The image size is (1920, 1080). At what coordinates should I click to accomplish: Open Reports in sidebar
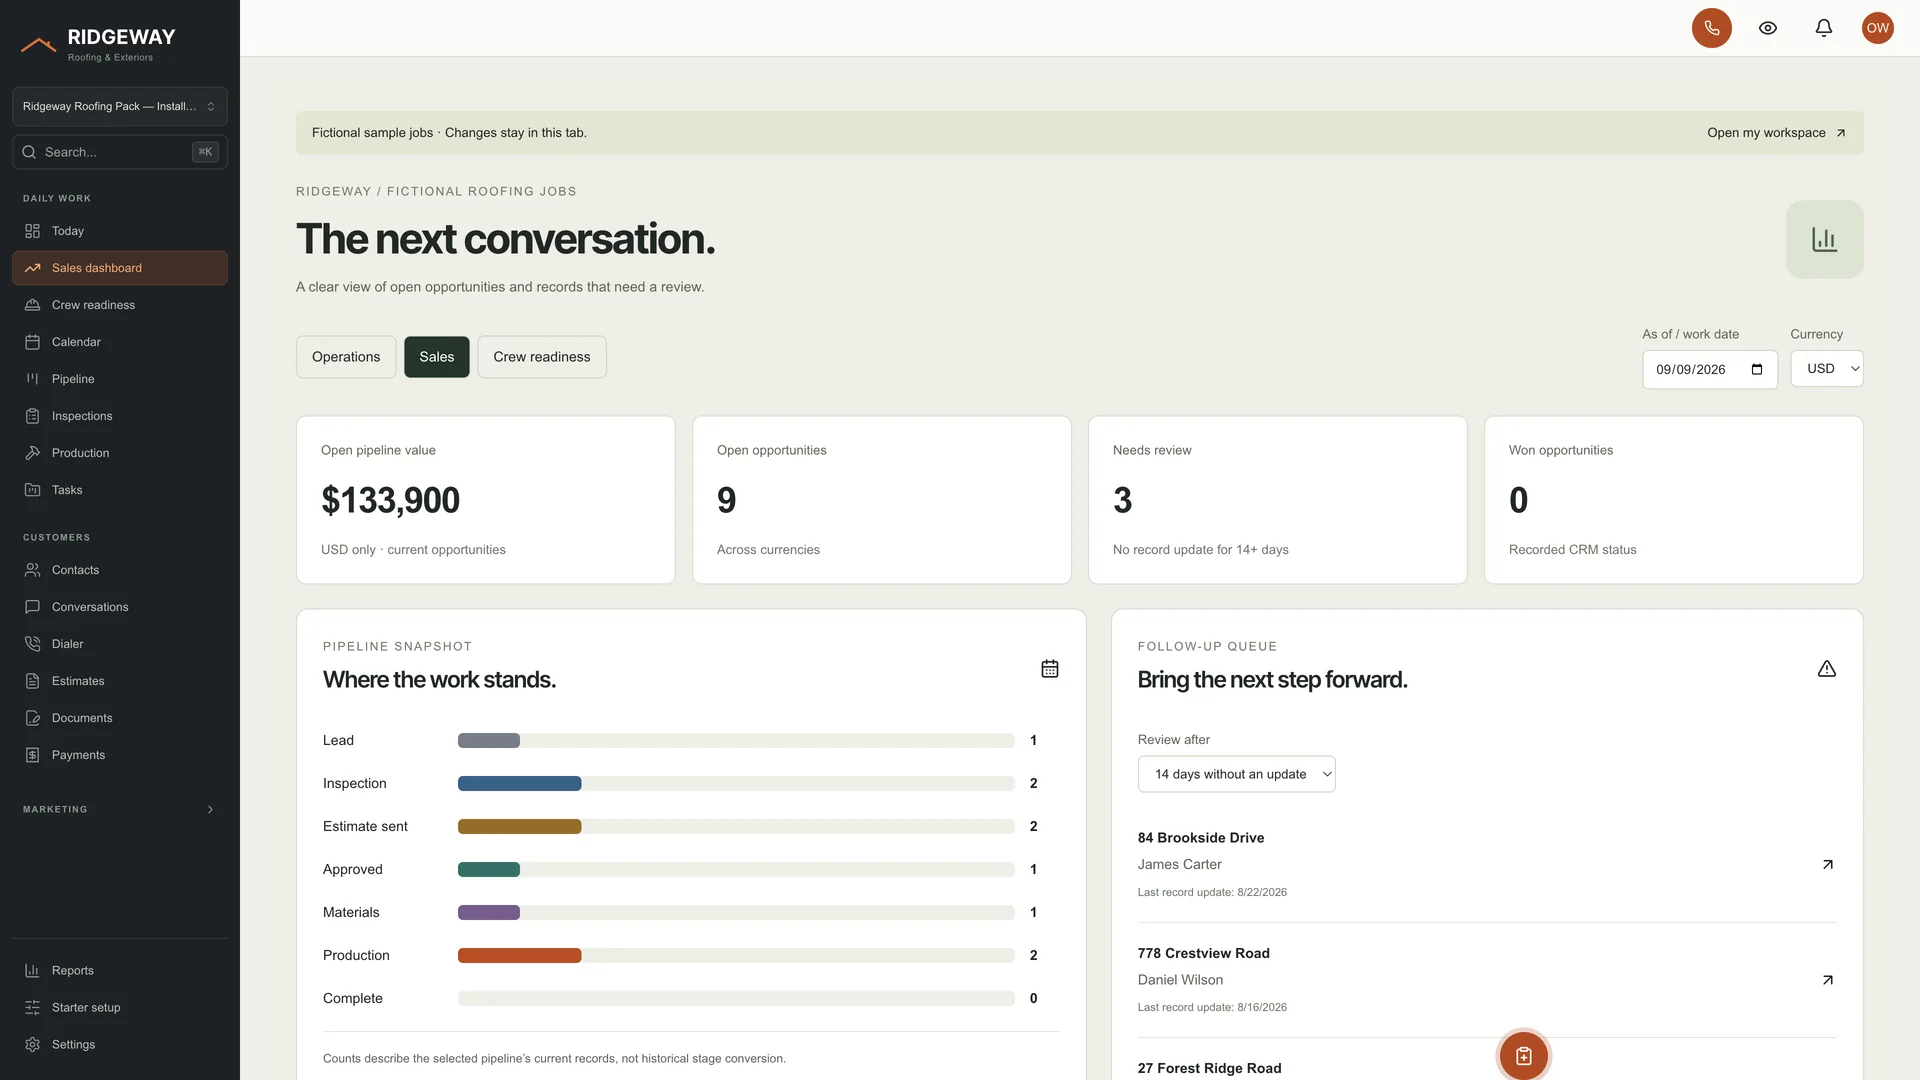[x=120, y=970]
